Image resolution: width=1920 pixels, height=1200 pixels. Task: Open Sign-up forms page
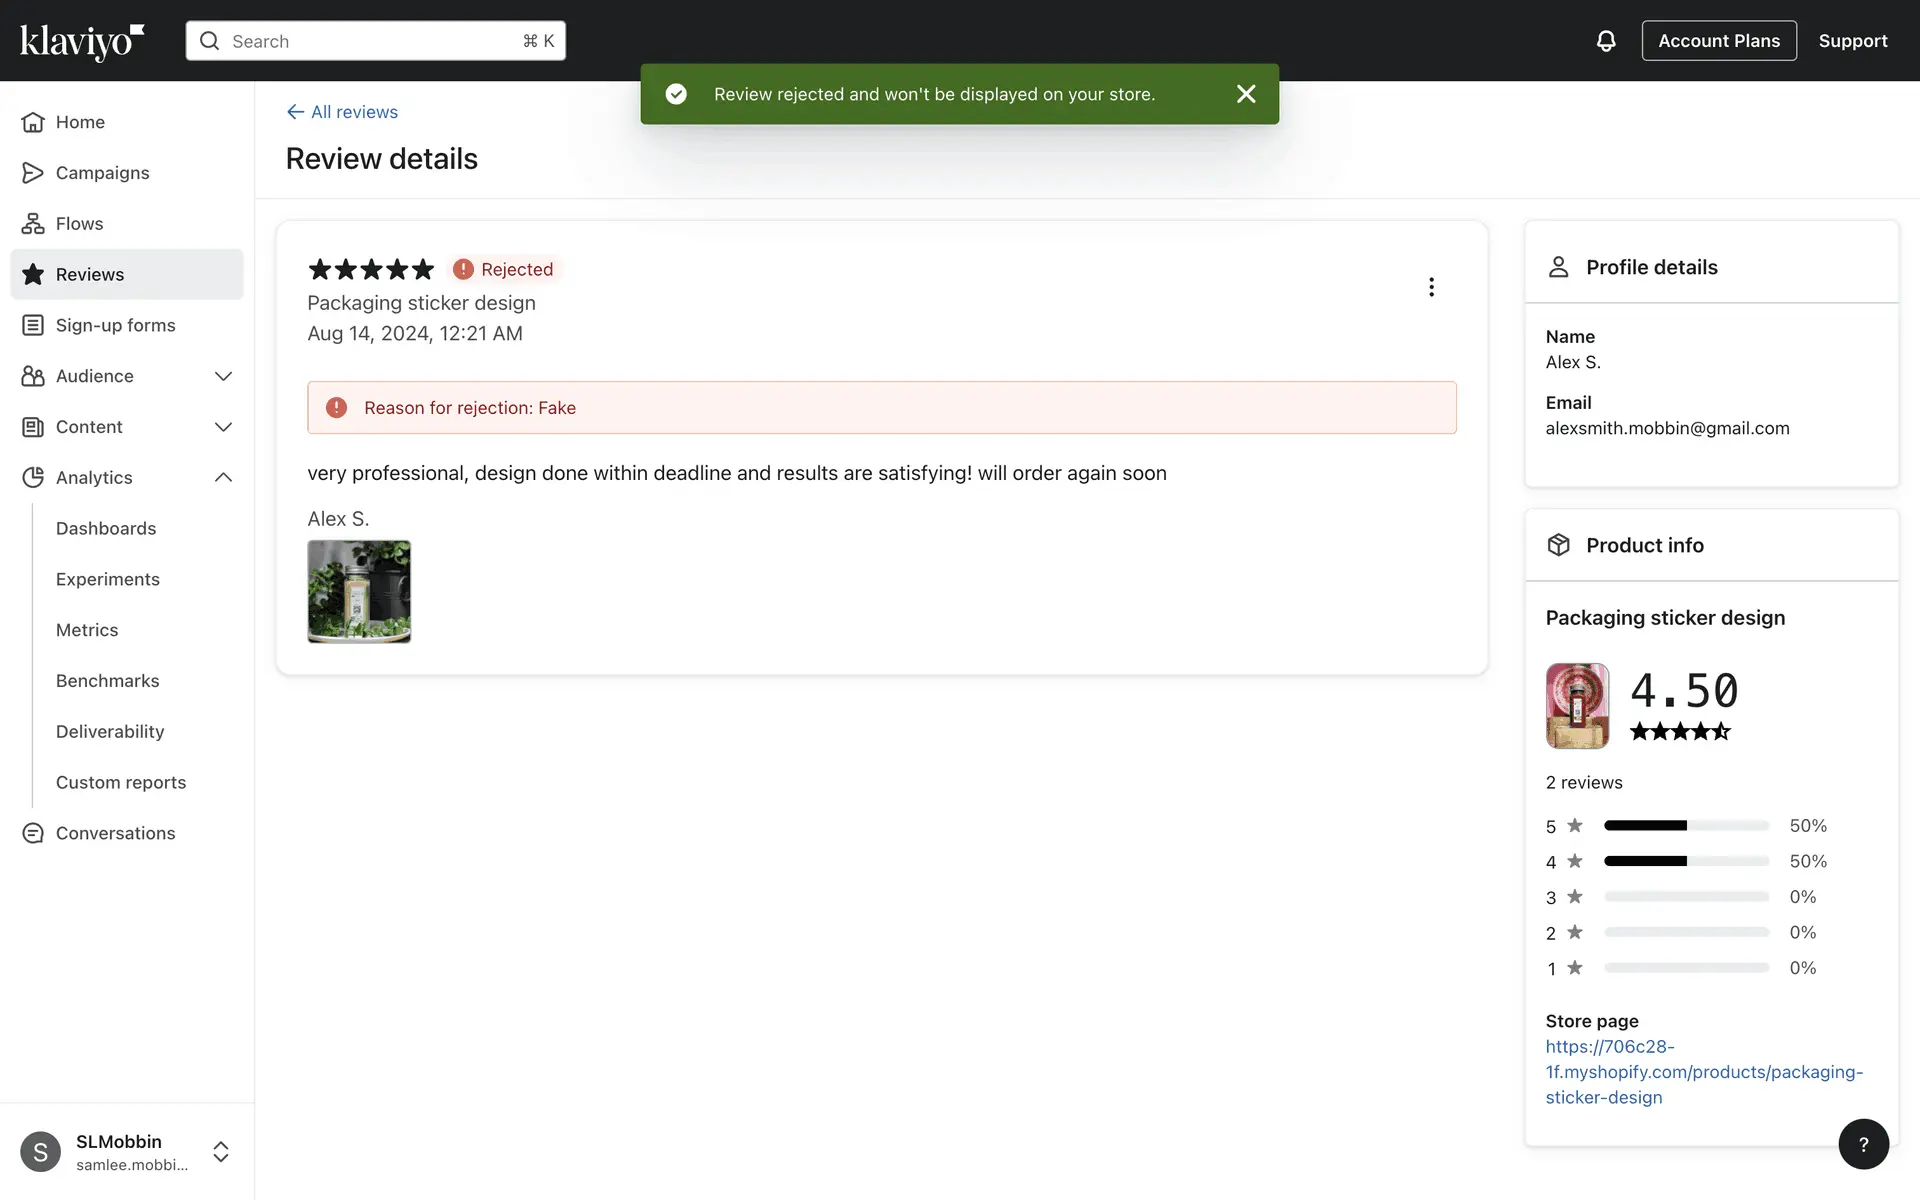pos(115,325)
